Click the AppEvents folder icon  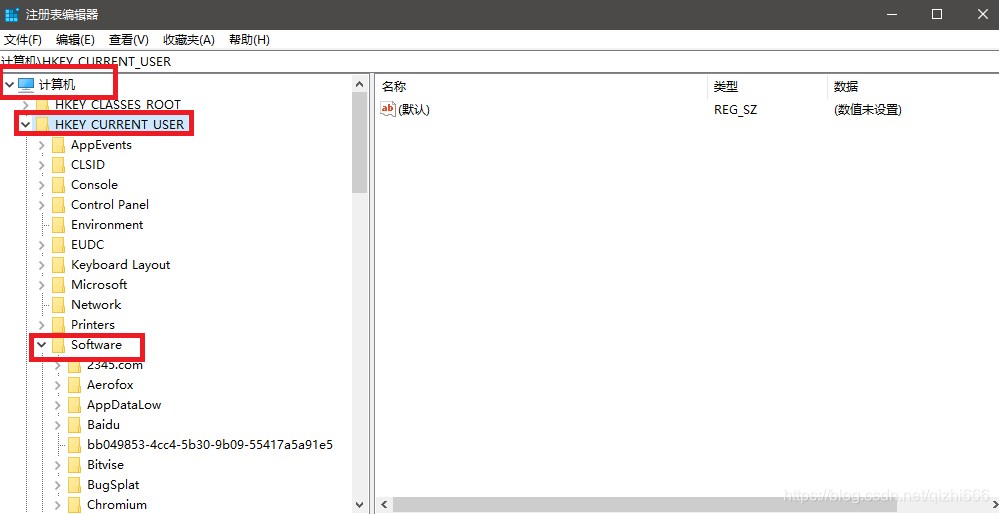point(59,145)
